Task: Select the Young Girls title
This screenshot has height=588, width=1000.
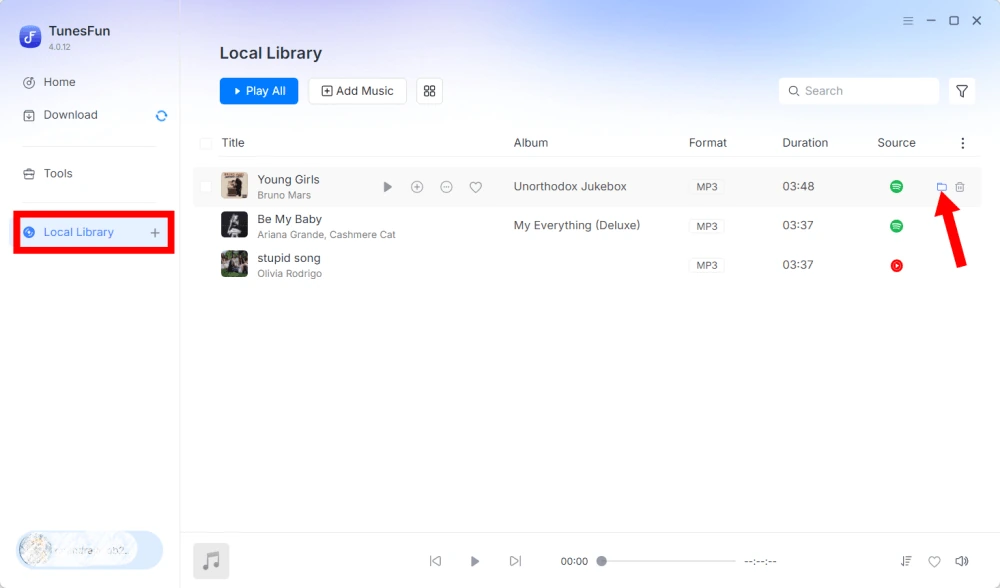Action: tap(288, 180)
